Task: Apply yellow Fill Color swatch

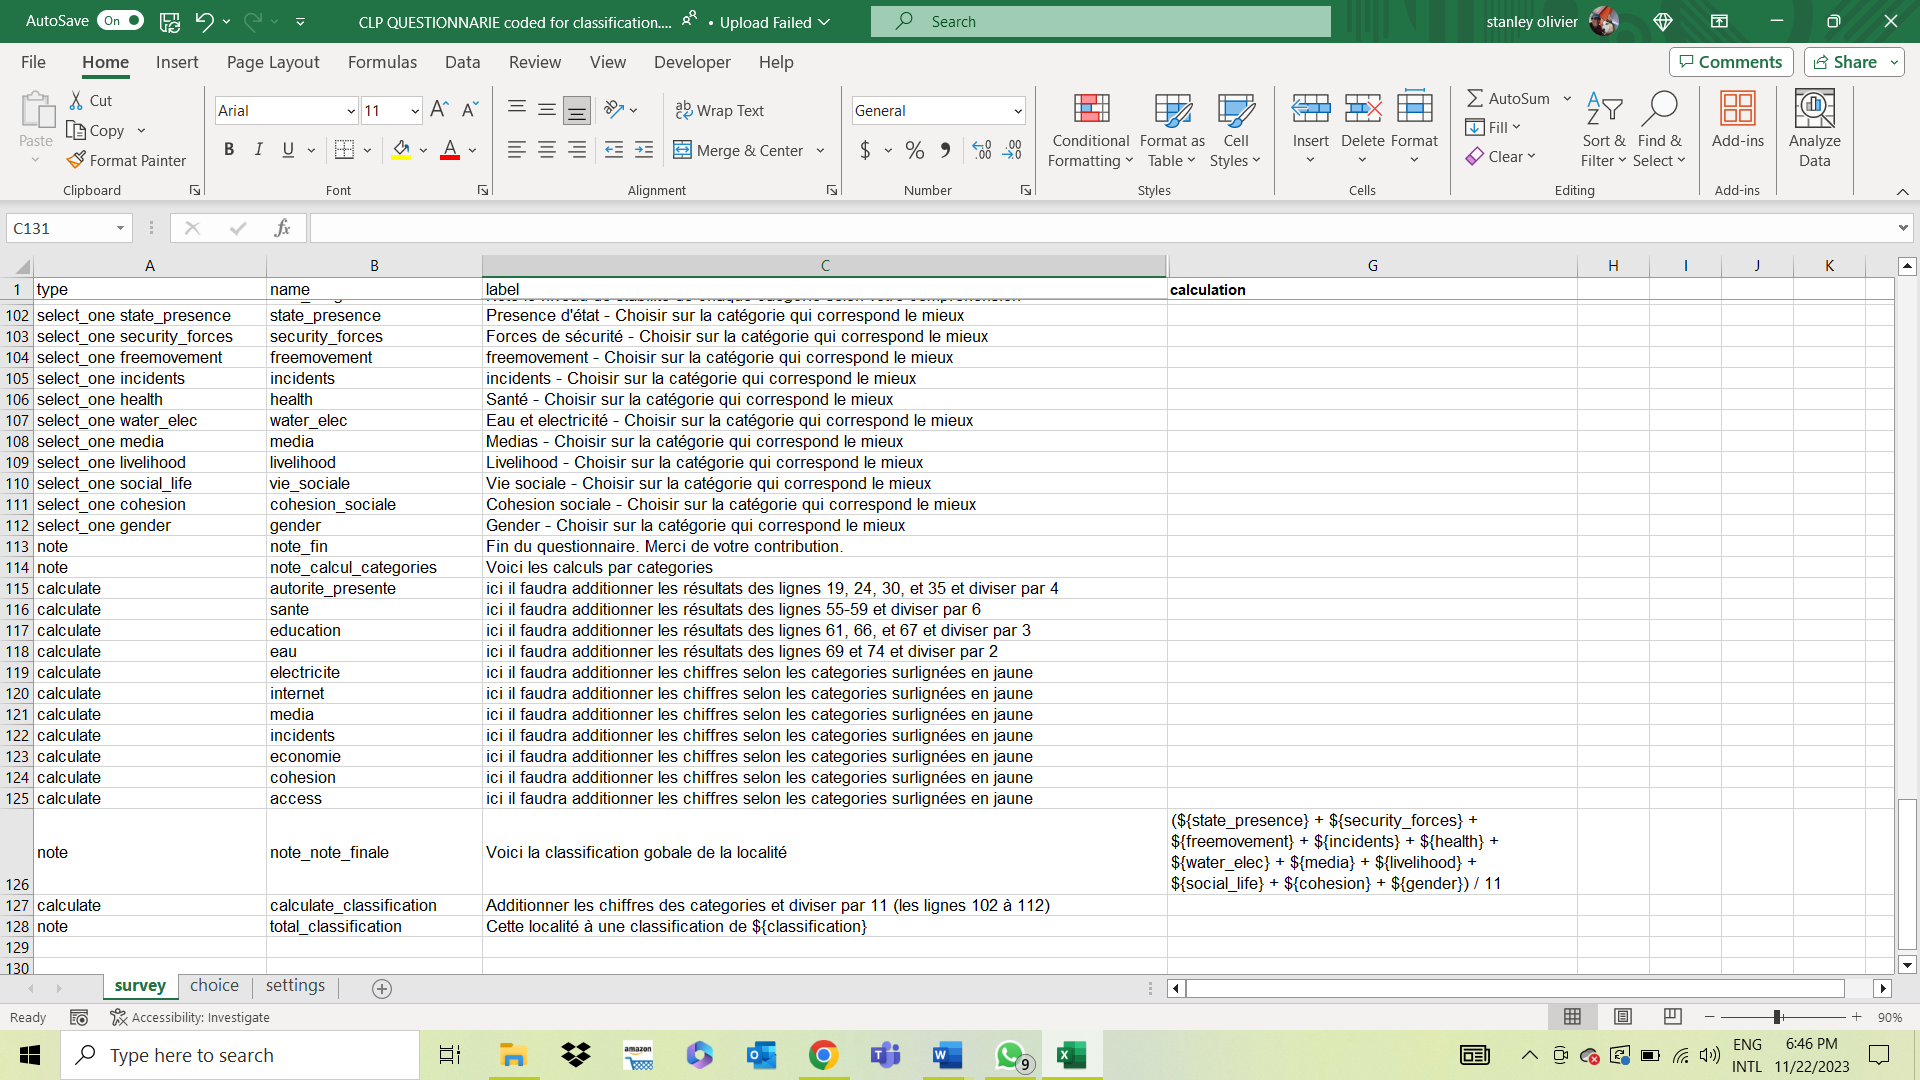Action: click(401, 150)
